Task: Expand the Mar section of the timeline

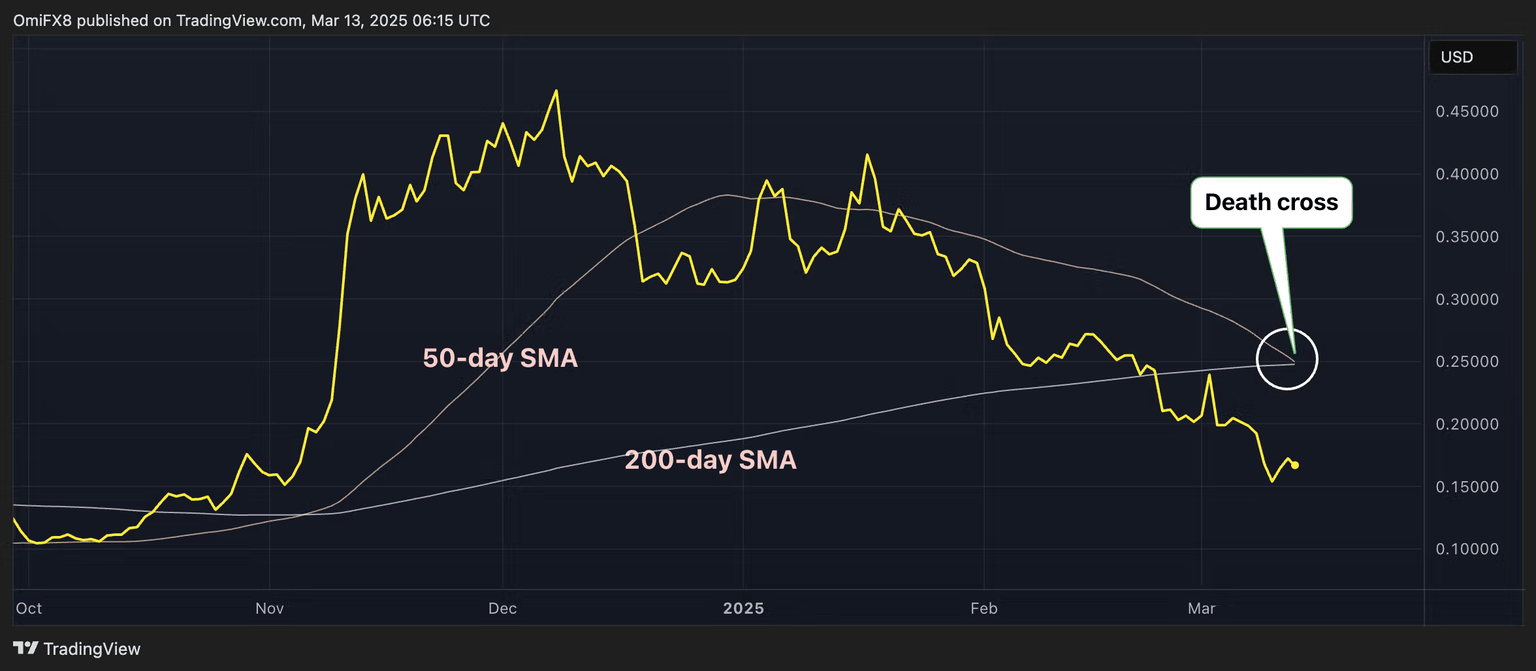Action: (1201, 608)
